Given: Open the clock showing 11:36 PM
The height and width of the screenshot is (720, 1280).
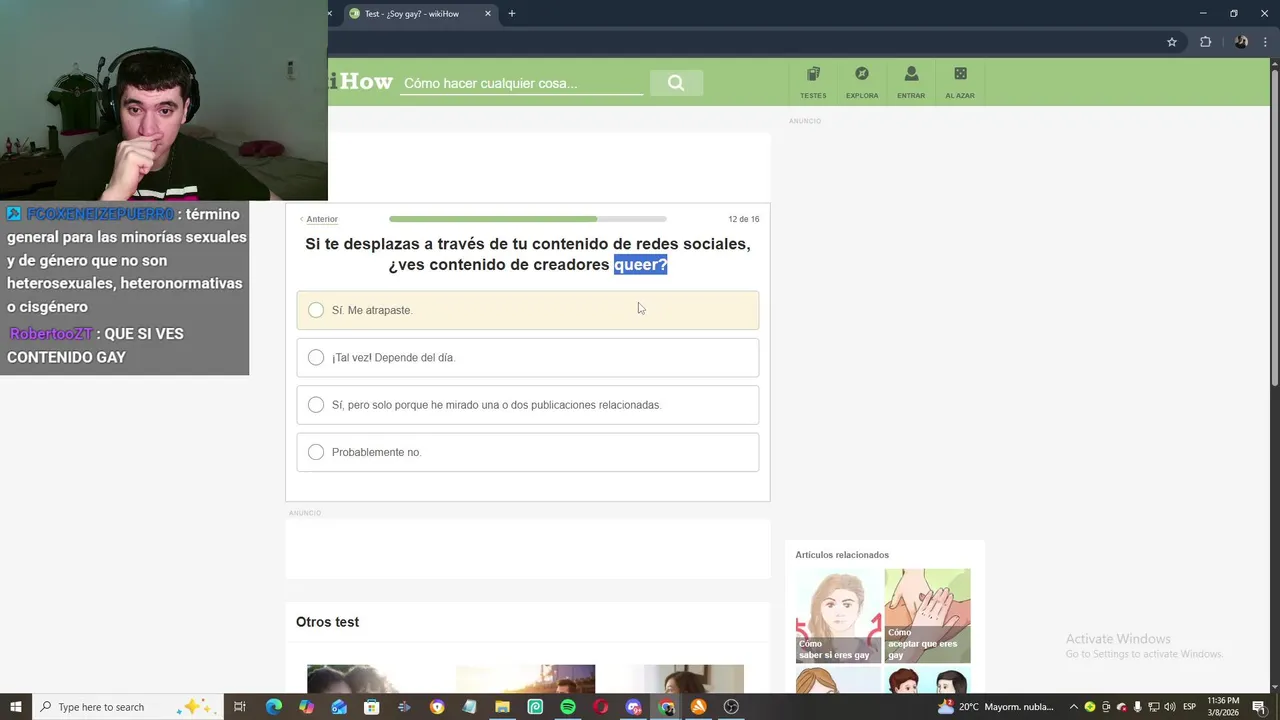Looking at the screenshot, I should coord(1224,707).
